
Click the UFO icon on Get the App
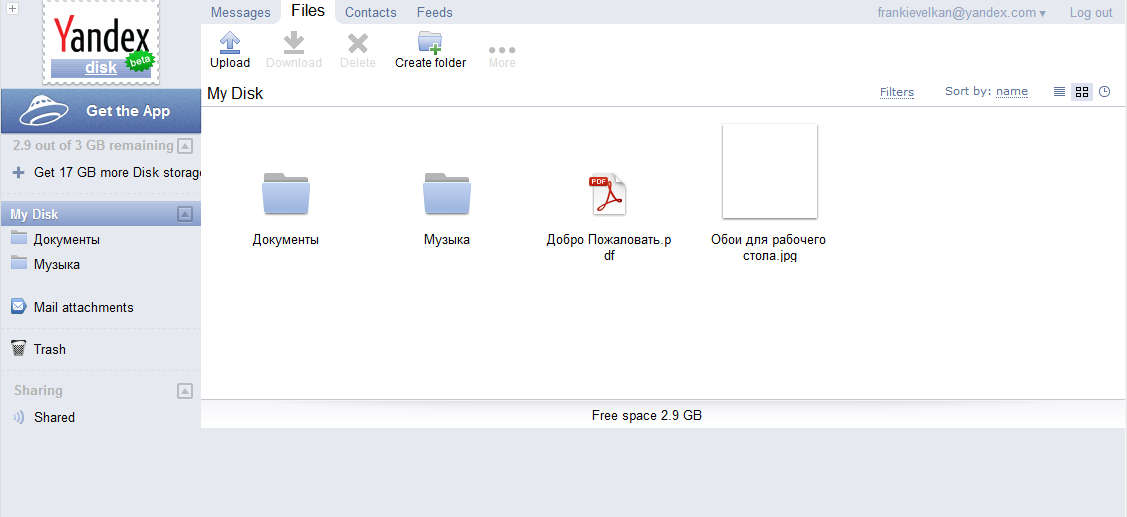(44, 111)
